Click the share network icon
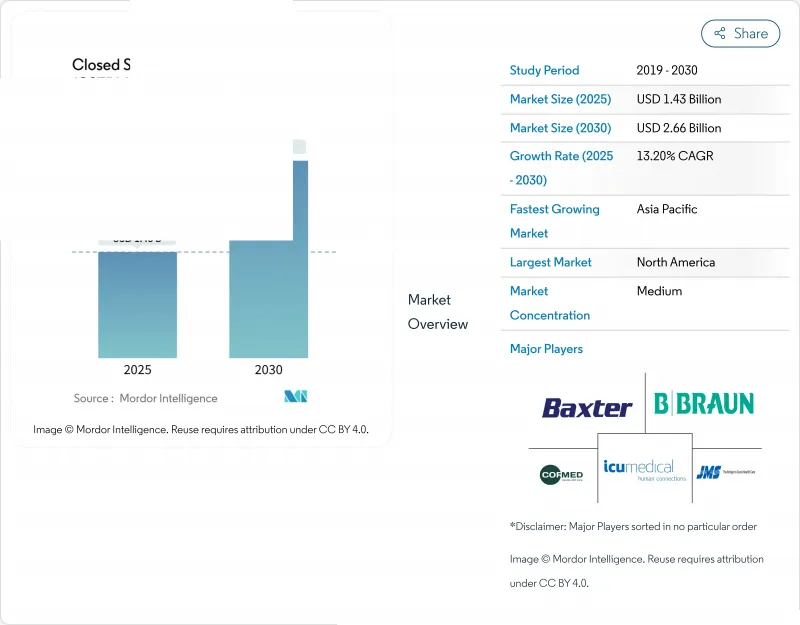The image size is (800, 625). (718, 33)
